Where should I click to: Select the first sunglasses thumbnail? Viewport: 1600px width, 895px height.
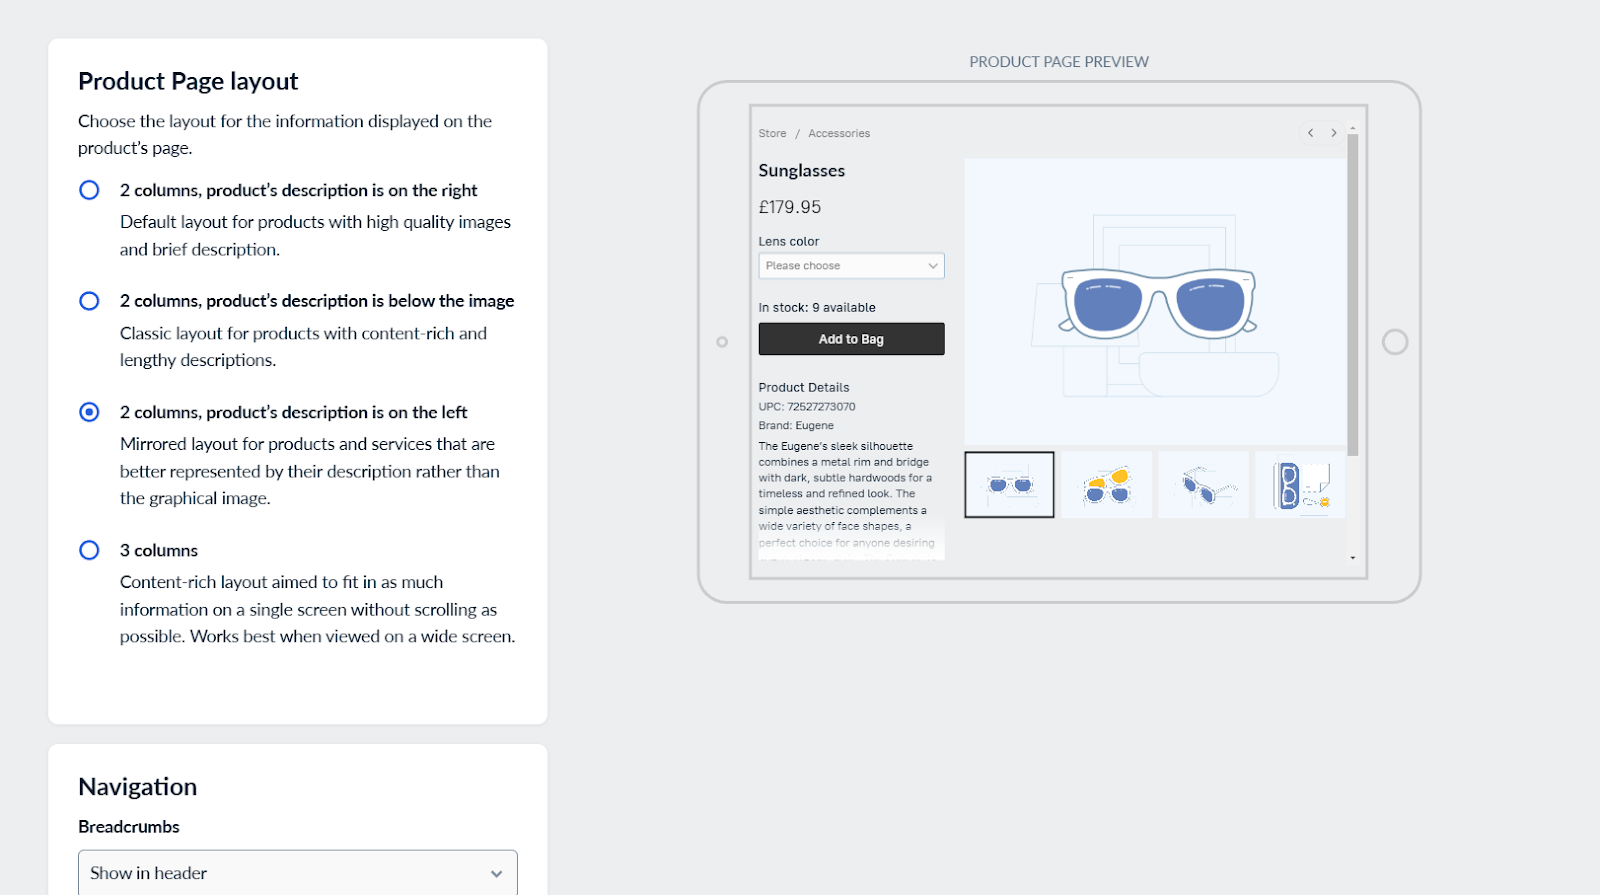click(x=1009, y=485)
